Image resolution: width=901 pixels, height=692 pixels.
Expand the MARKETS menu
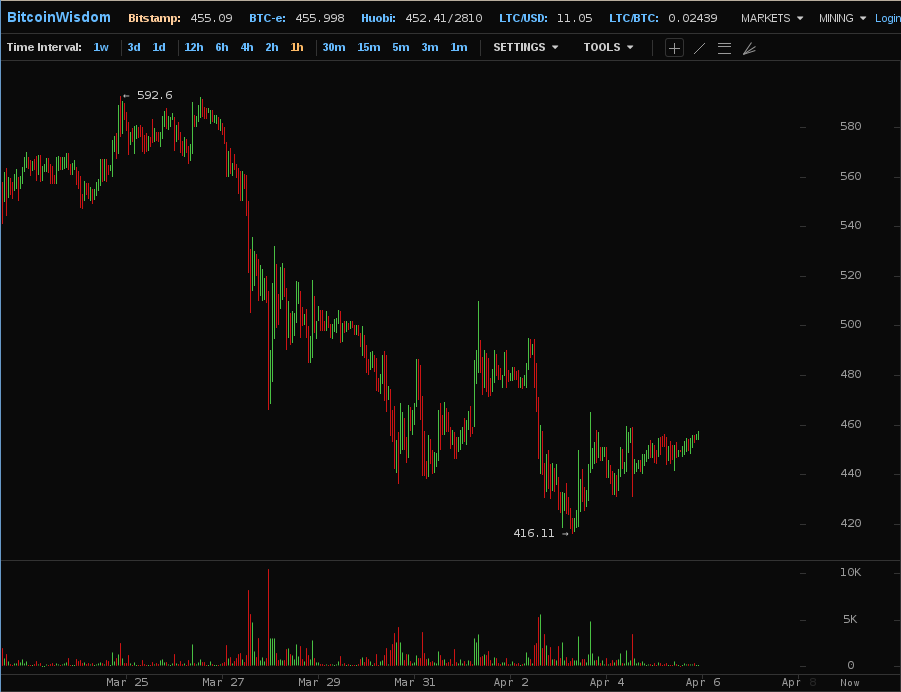772,18
